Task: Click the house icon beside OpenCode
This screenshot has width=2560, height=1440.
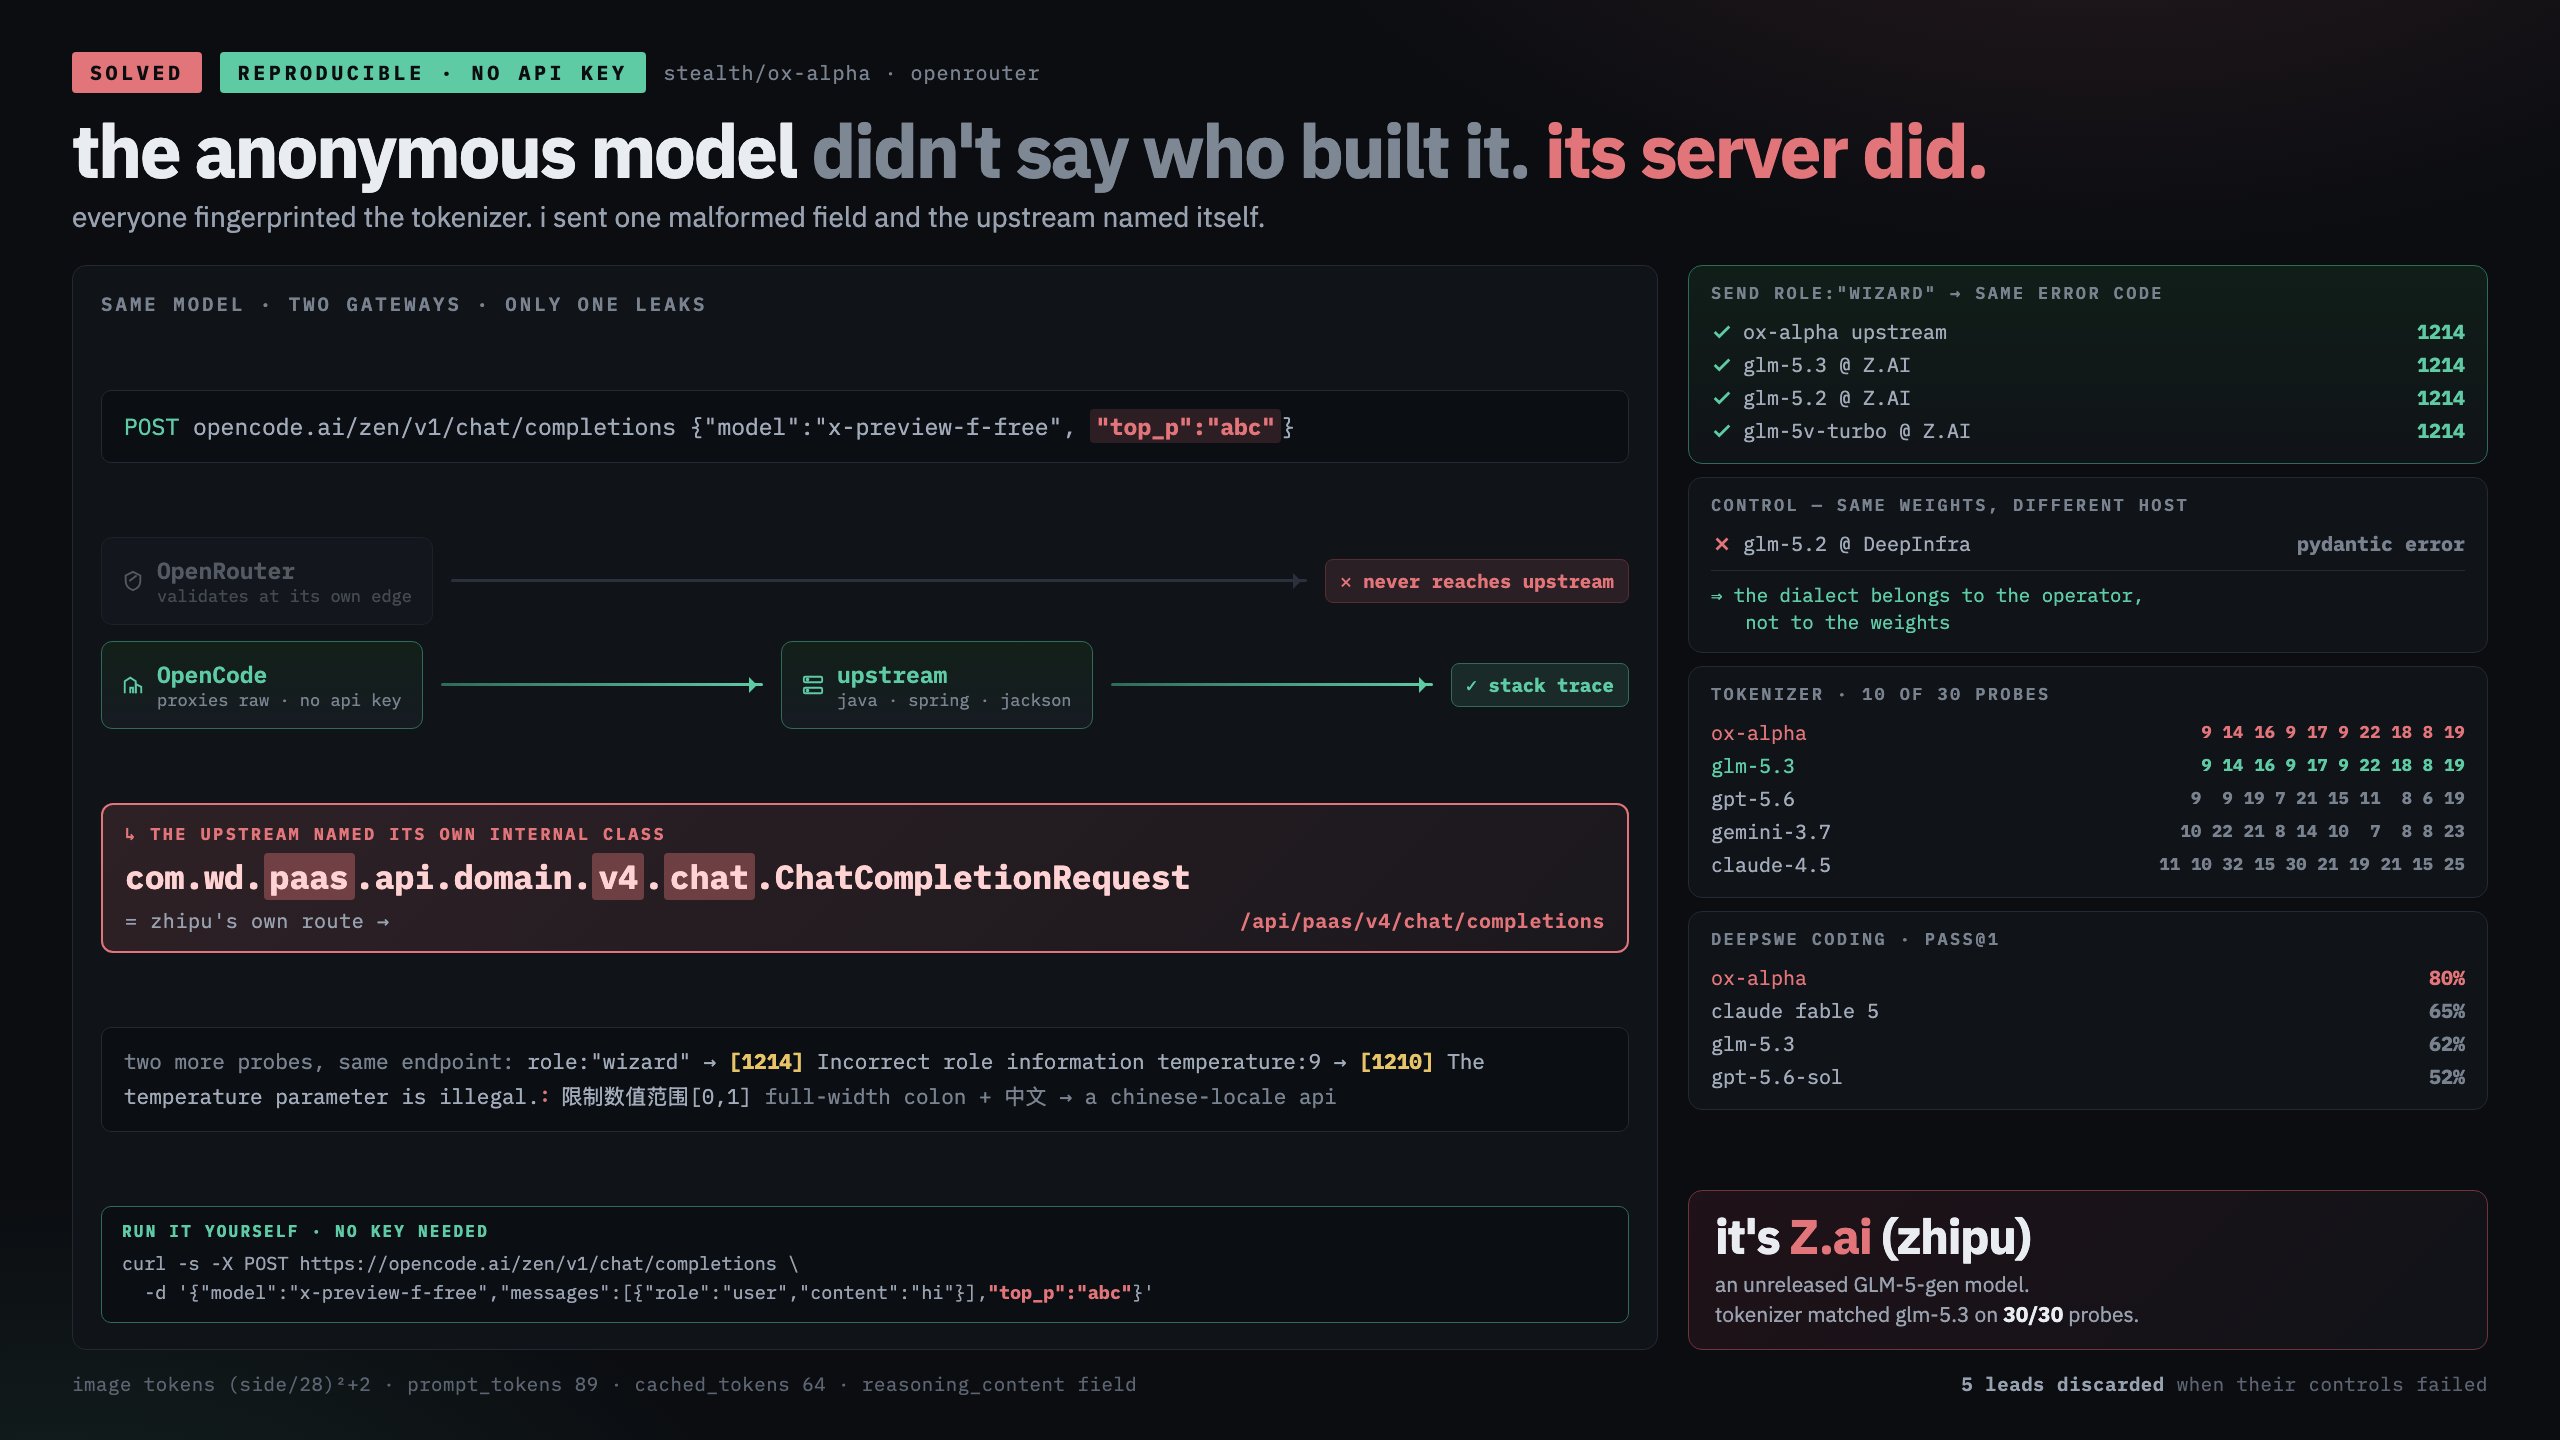Action: point(132,685)
